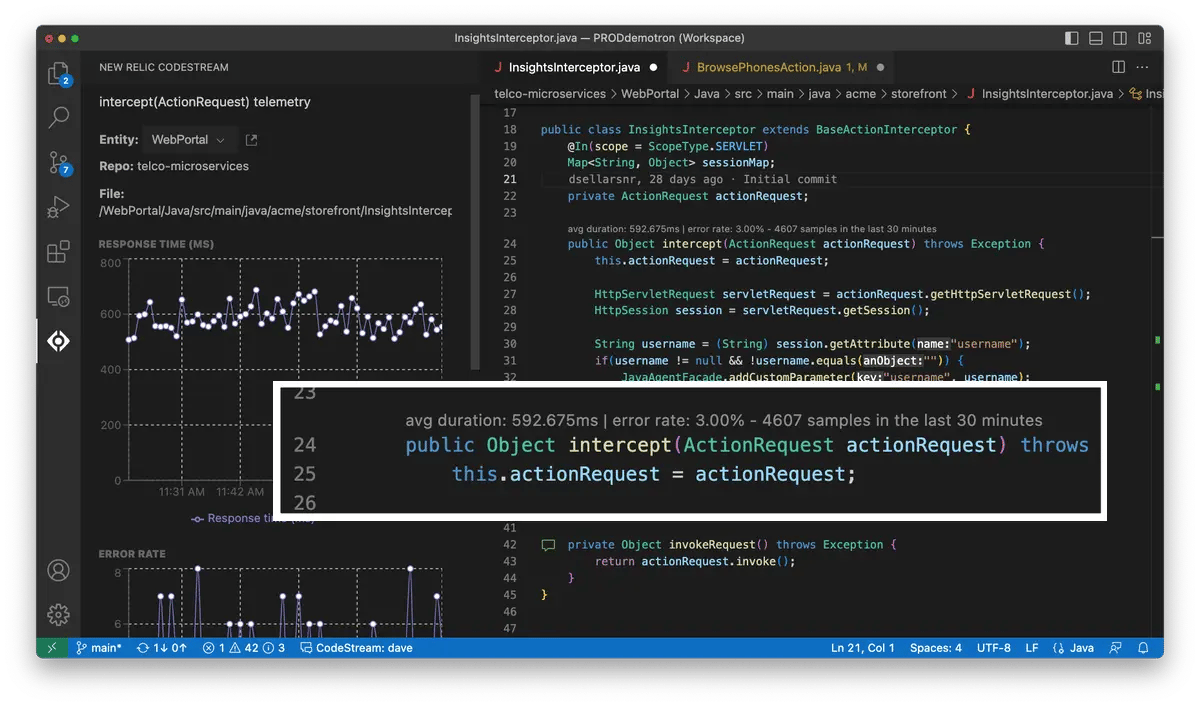1200x706 pixels.
Task: Open the New Relic CodeStream panel
Action: 58,341
